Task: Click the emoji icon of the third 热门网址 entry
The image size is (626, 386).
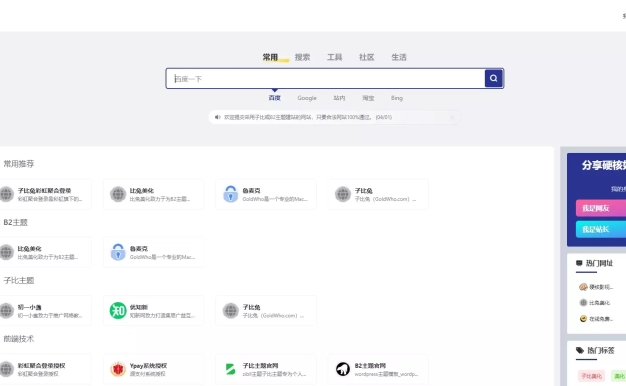Action: (x=583, y=319)
